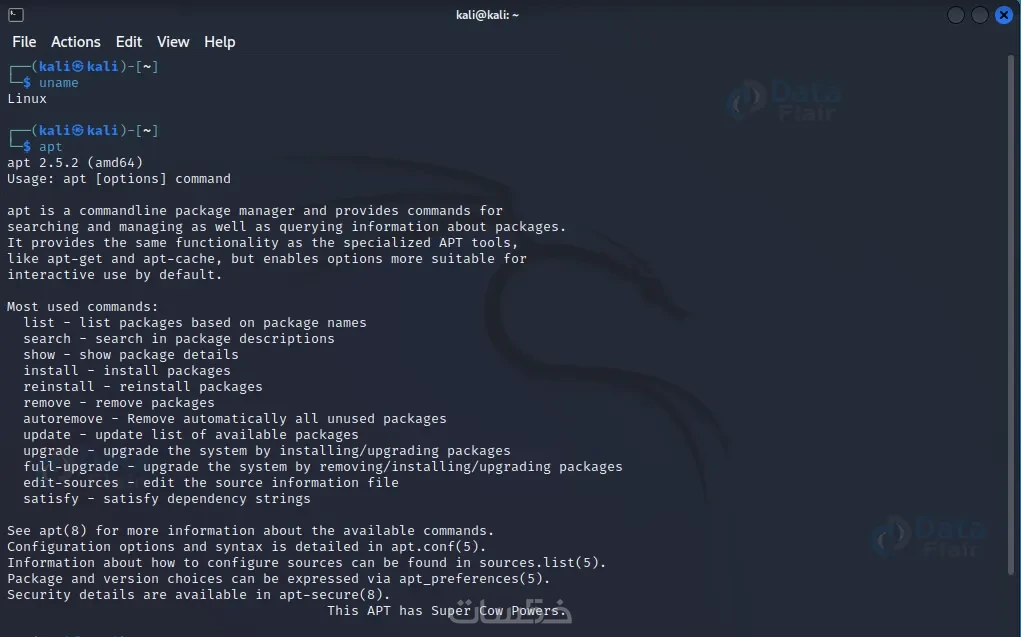Close the terminal window with the blue X
The height and width of the screenshot is (637, 1021).
coord(1004,15)
